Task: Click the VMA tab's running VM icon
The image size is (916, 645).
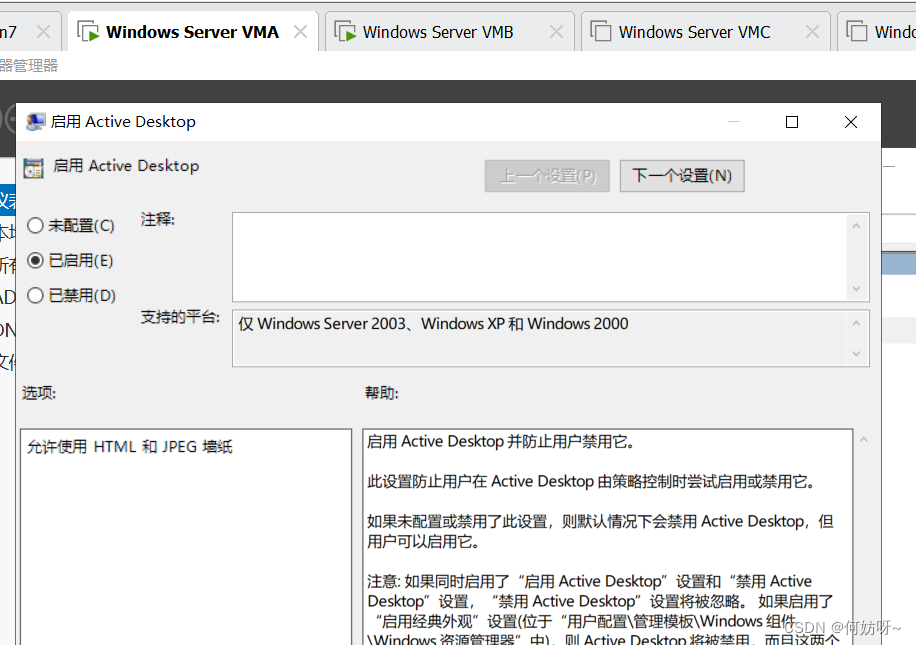Action: [88, 31]
